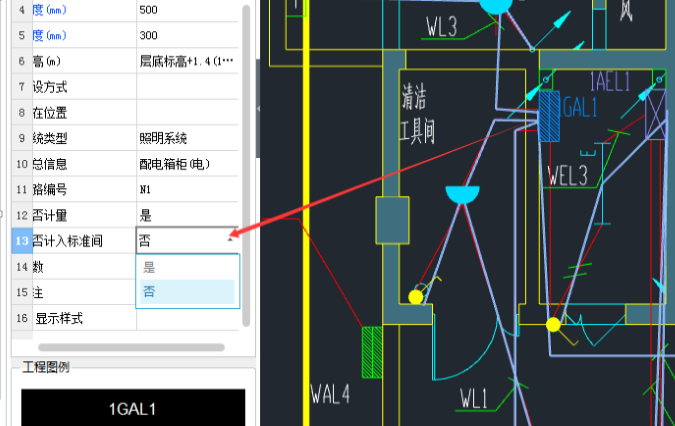
Task: Click the 配电箱柜(电) value cell
Action: coord(187,163)
